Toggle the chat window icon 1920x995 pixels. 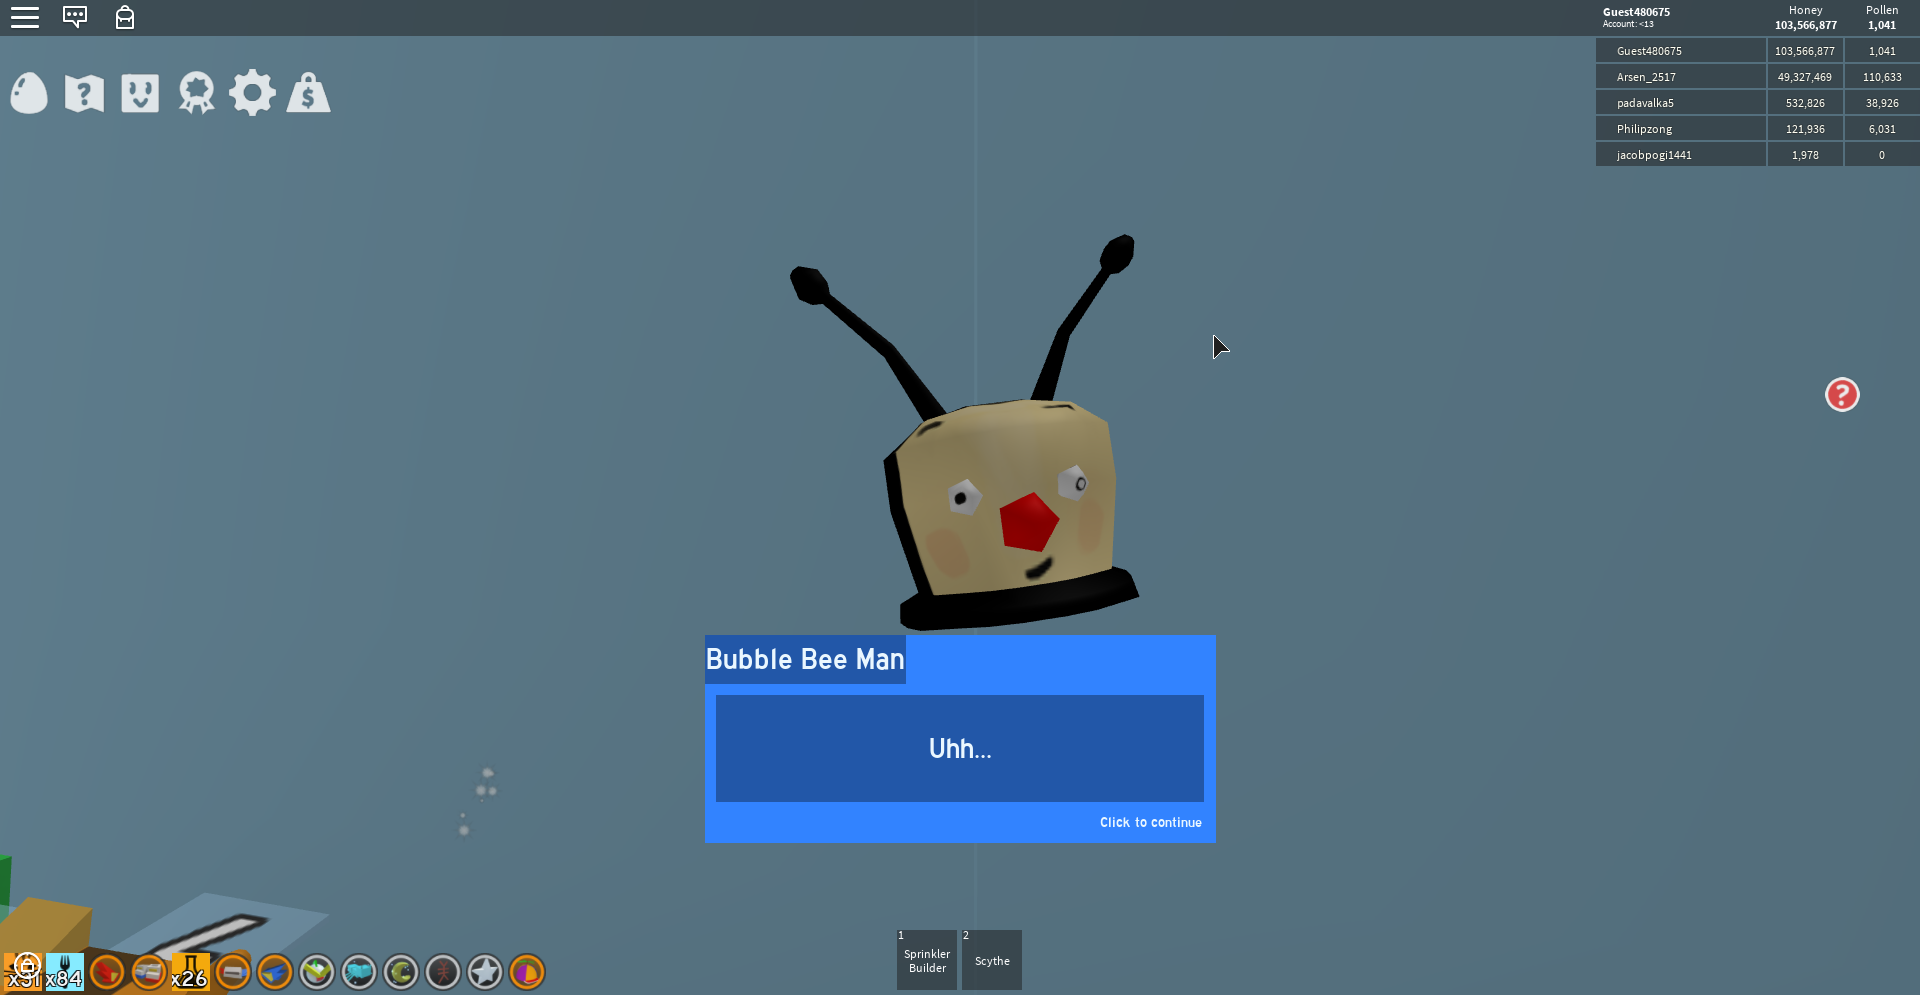(x=75, y=17)
